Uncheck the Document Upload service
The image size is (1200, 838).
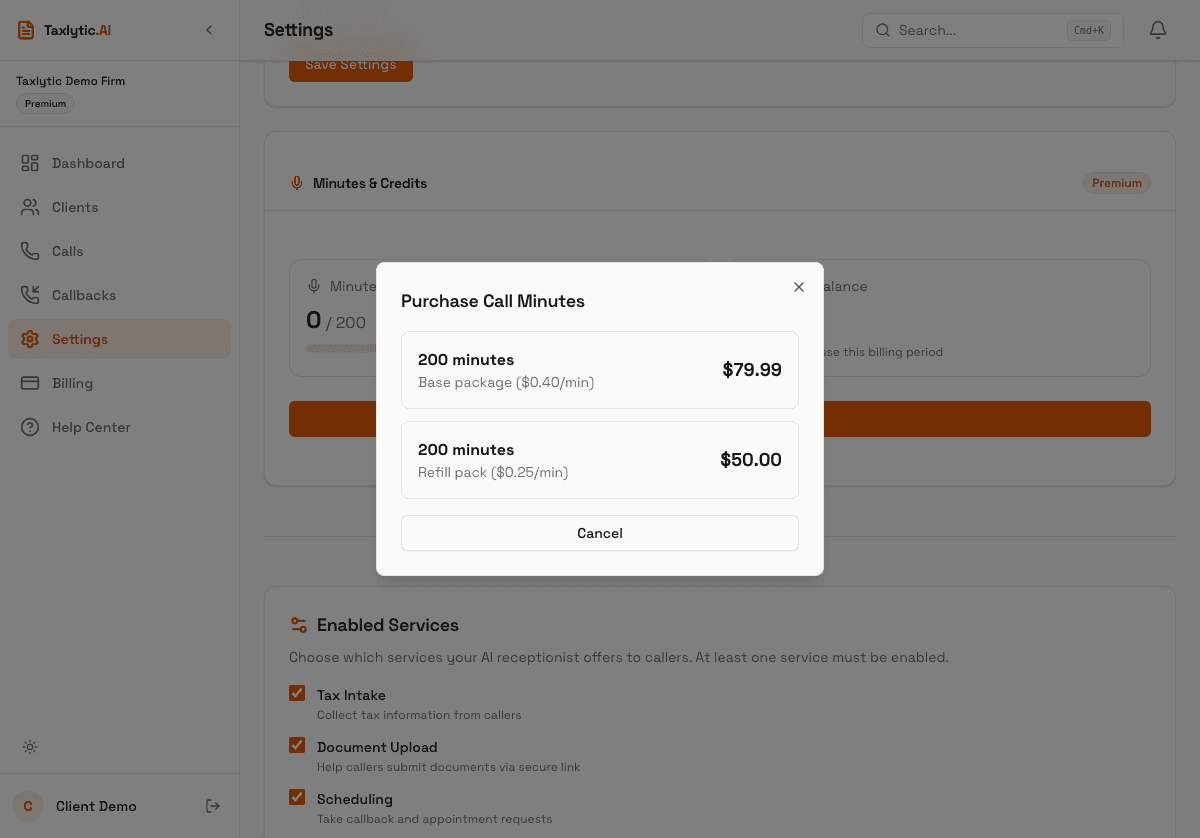(297, 745)
